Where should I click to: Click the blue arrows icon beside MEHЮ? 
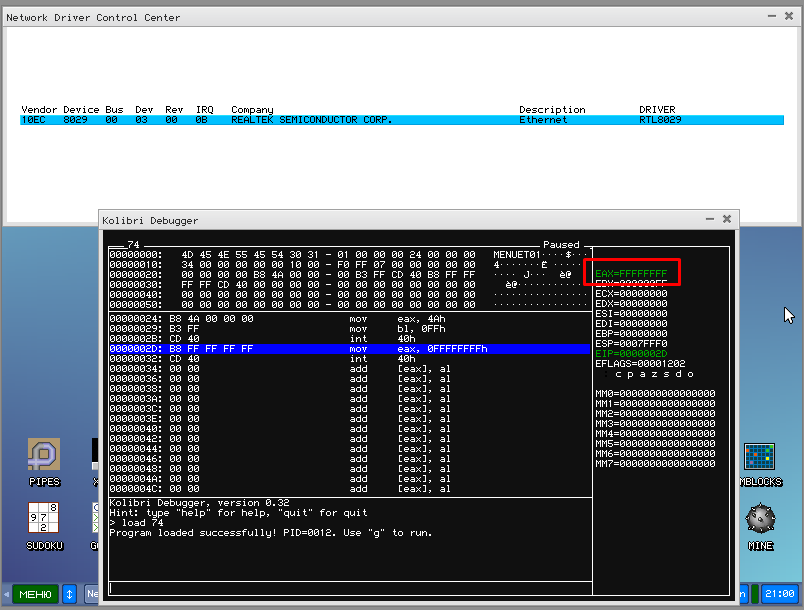(70, 594)
